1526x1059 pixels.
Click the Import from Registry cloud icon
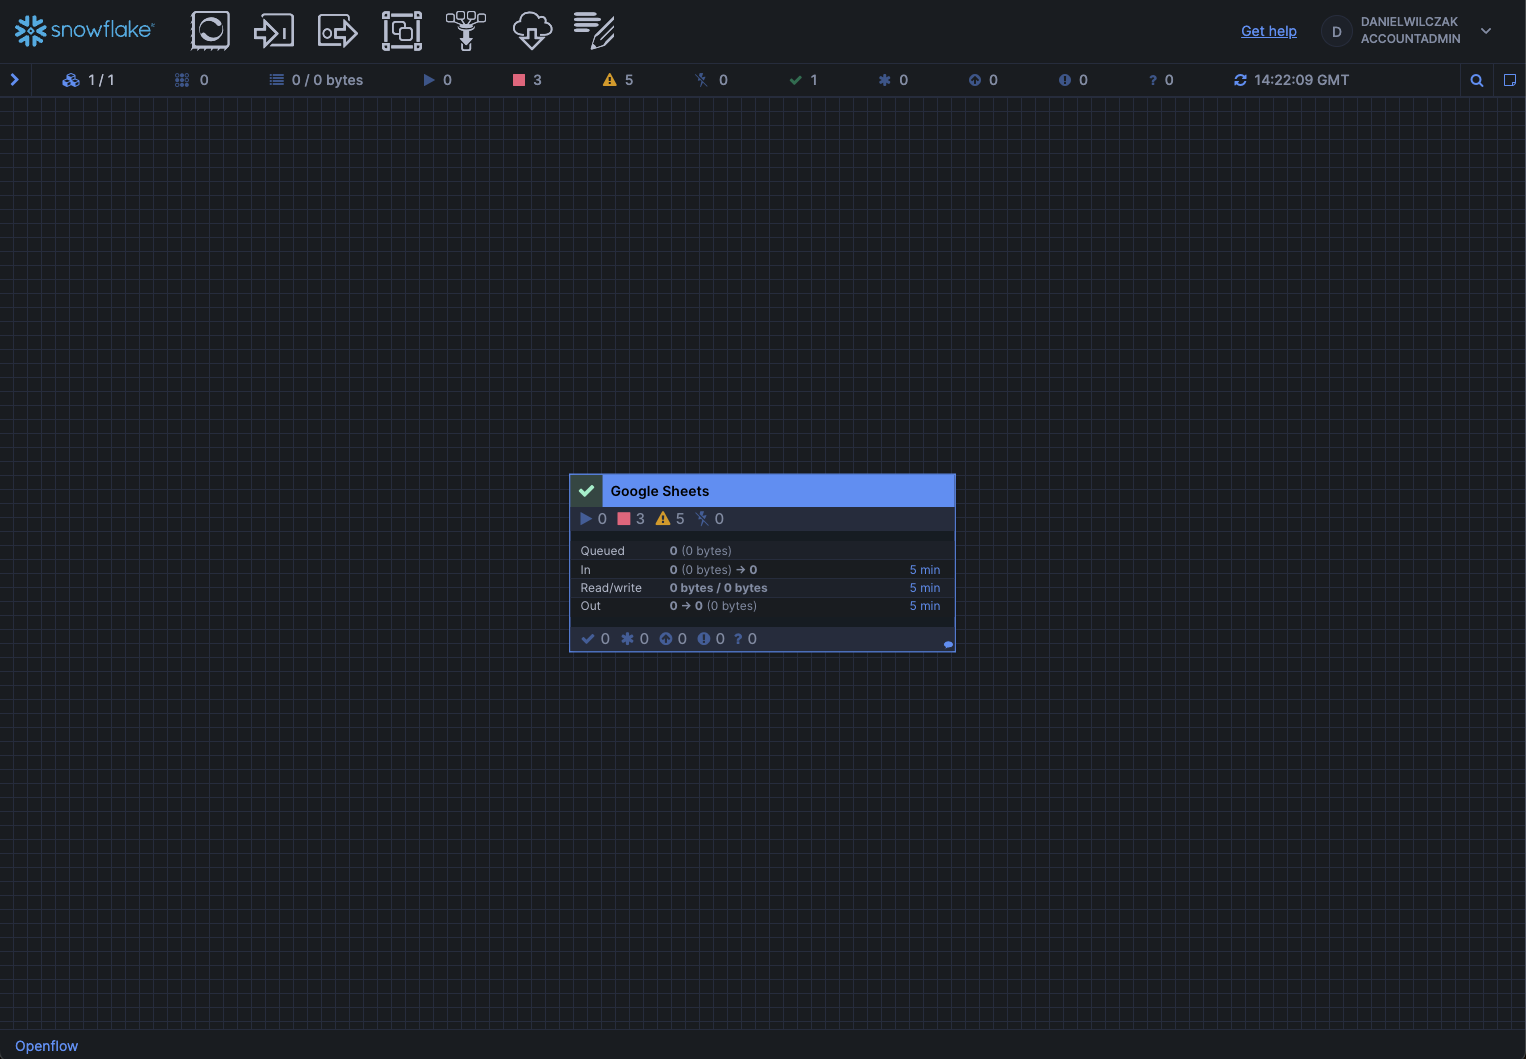(531, 31)
